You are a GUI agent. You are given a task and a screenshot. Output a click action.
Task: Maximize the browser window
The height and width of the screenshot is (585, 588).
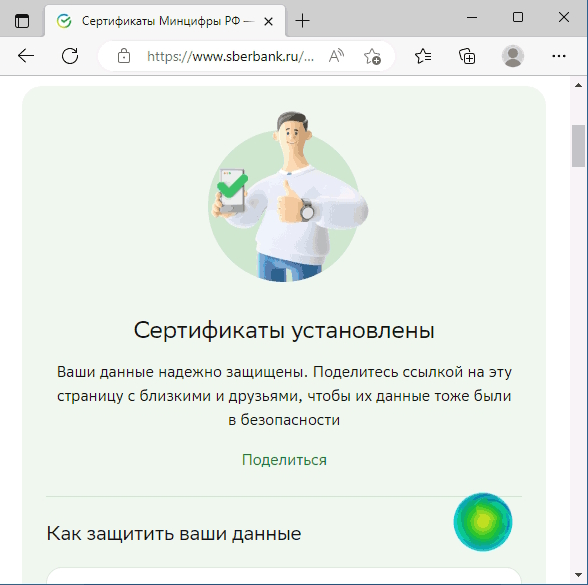(x=518, y=17)
